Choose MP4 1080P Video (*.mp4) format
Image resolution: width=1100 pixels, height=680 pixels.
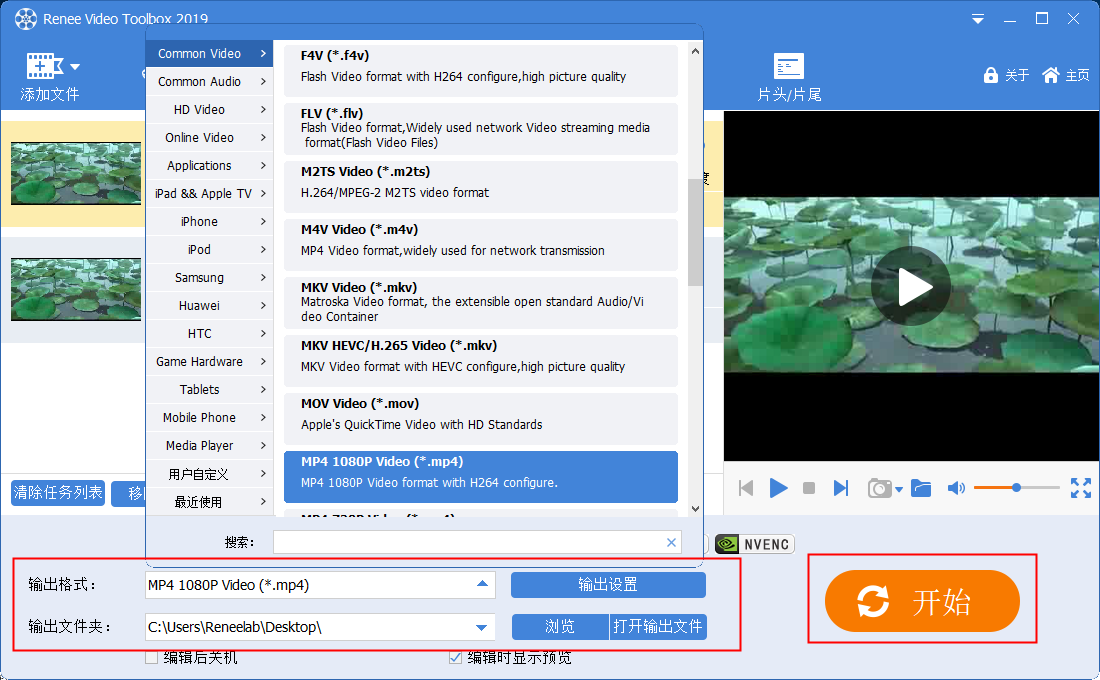(x=481, y=476)
